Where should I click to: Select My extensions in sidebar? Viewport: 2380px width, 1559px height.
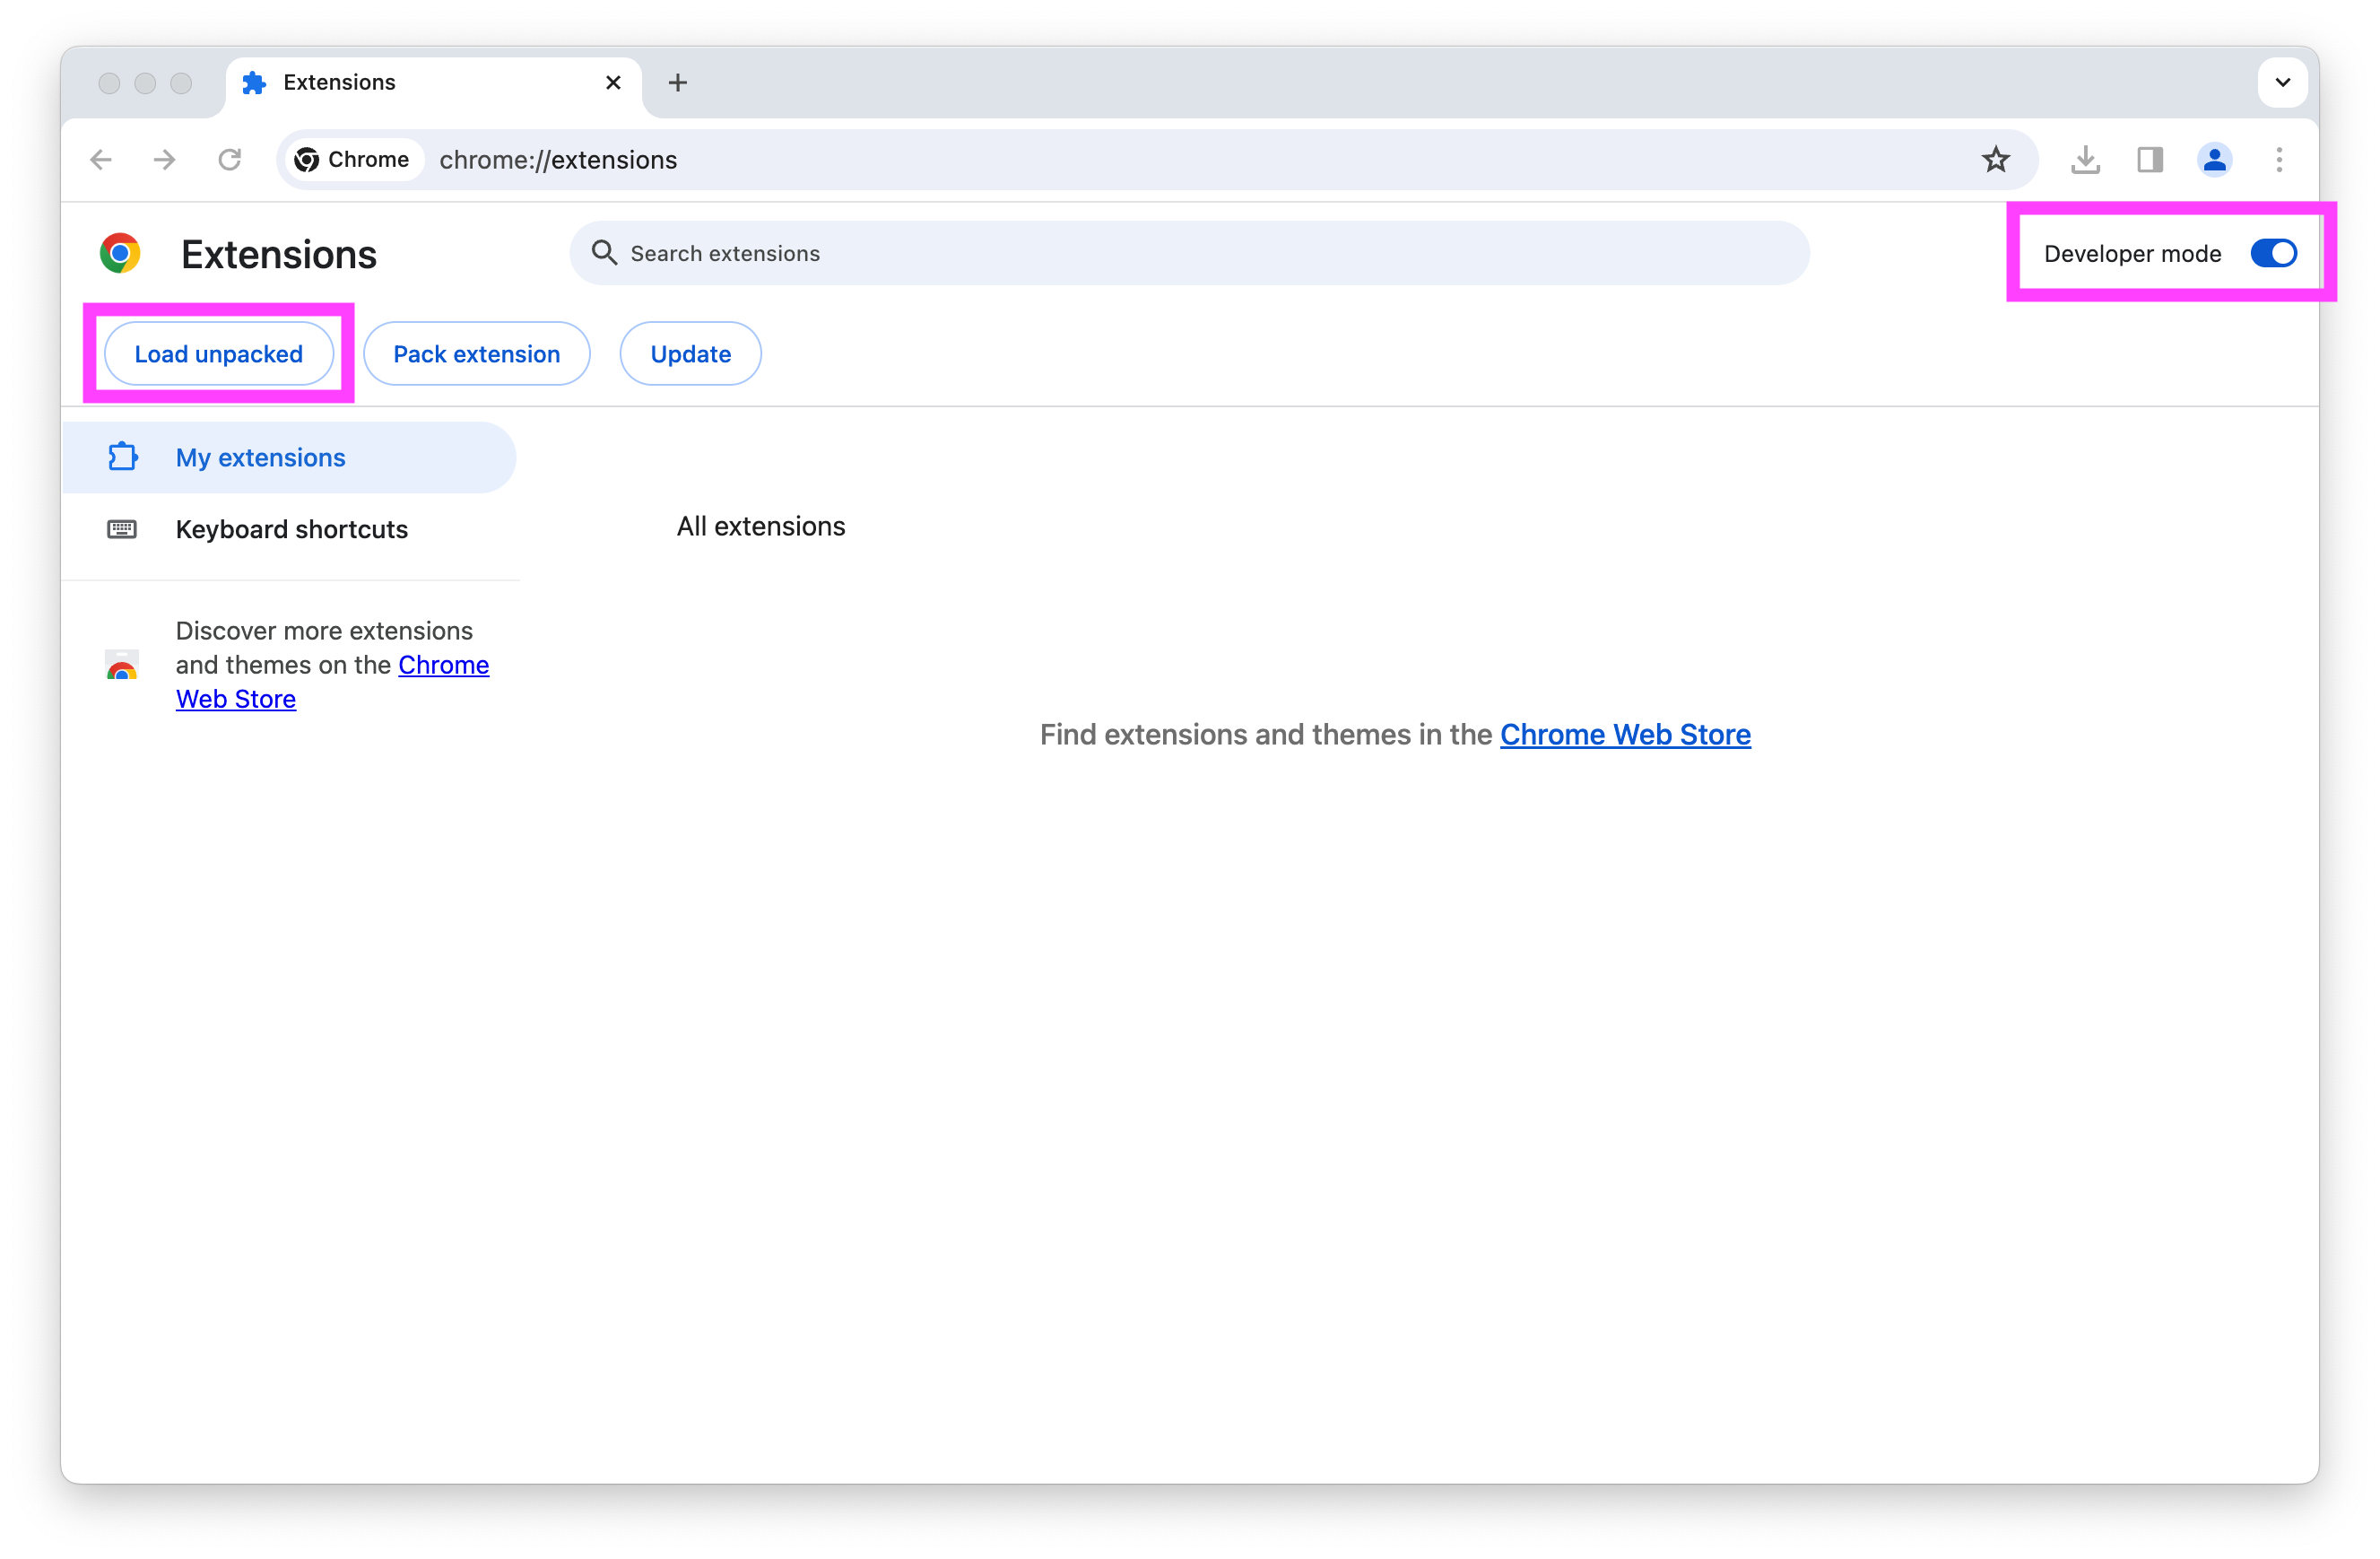[260, 458]
